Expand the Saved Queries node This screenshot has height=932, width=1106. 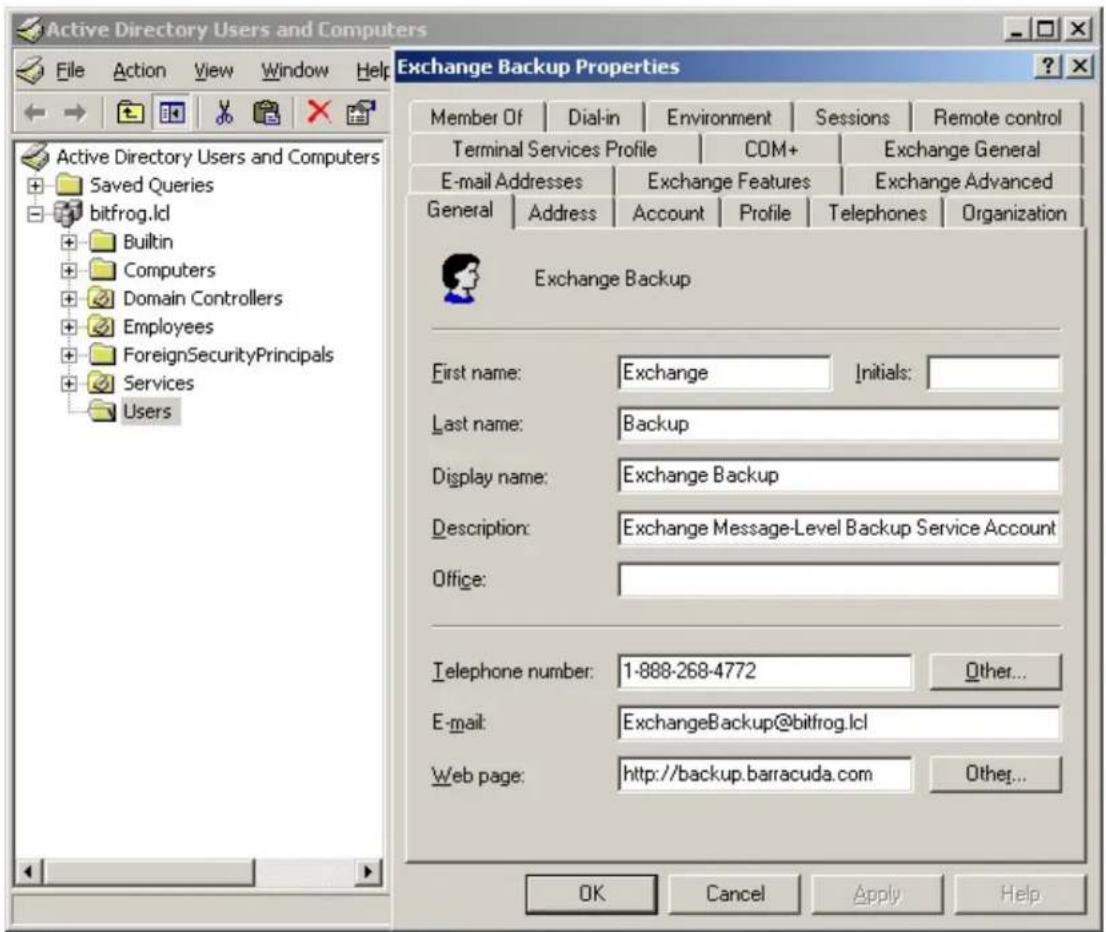(35, 186)
